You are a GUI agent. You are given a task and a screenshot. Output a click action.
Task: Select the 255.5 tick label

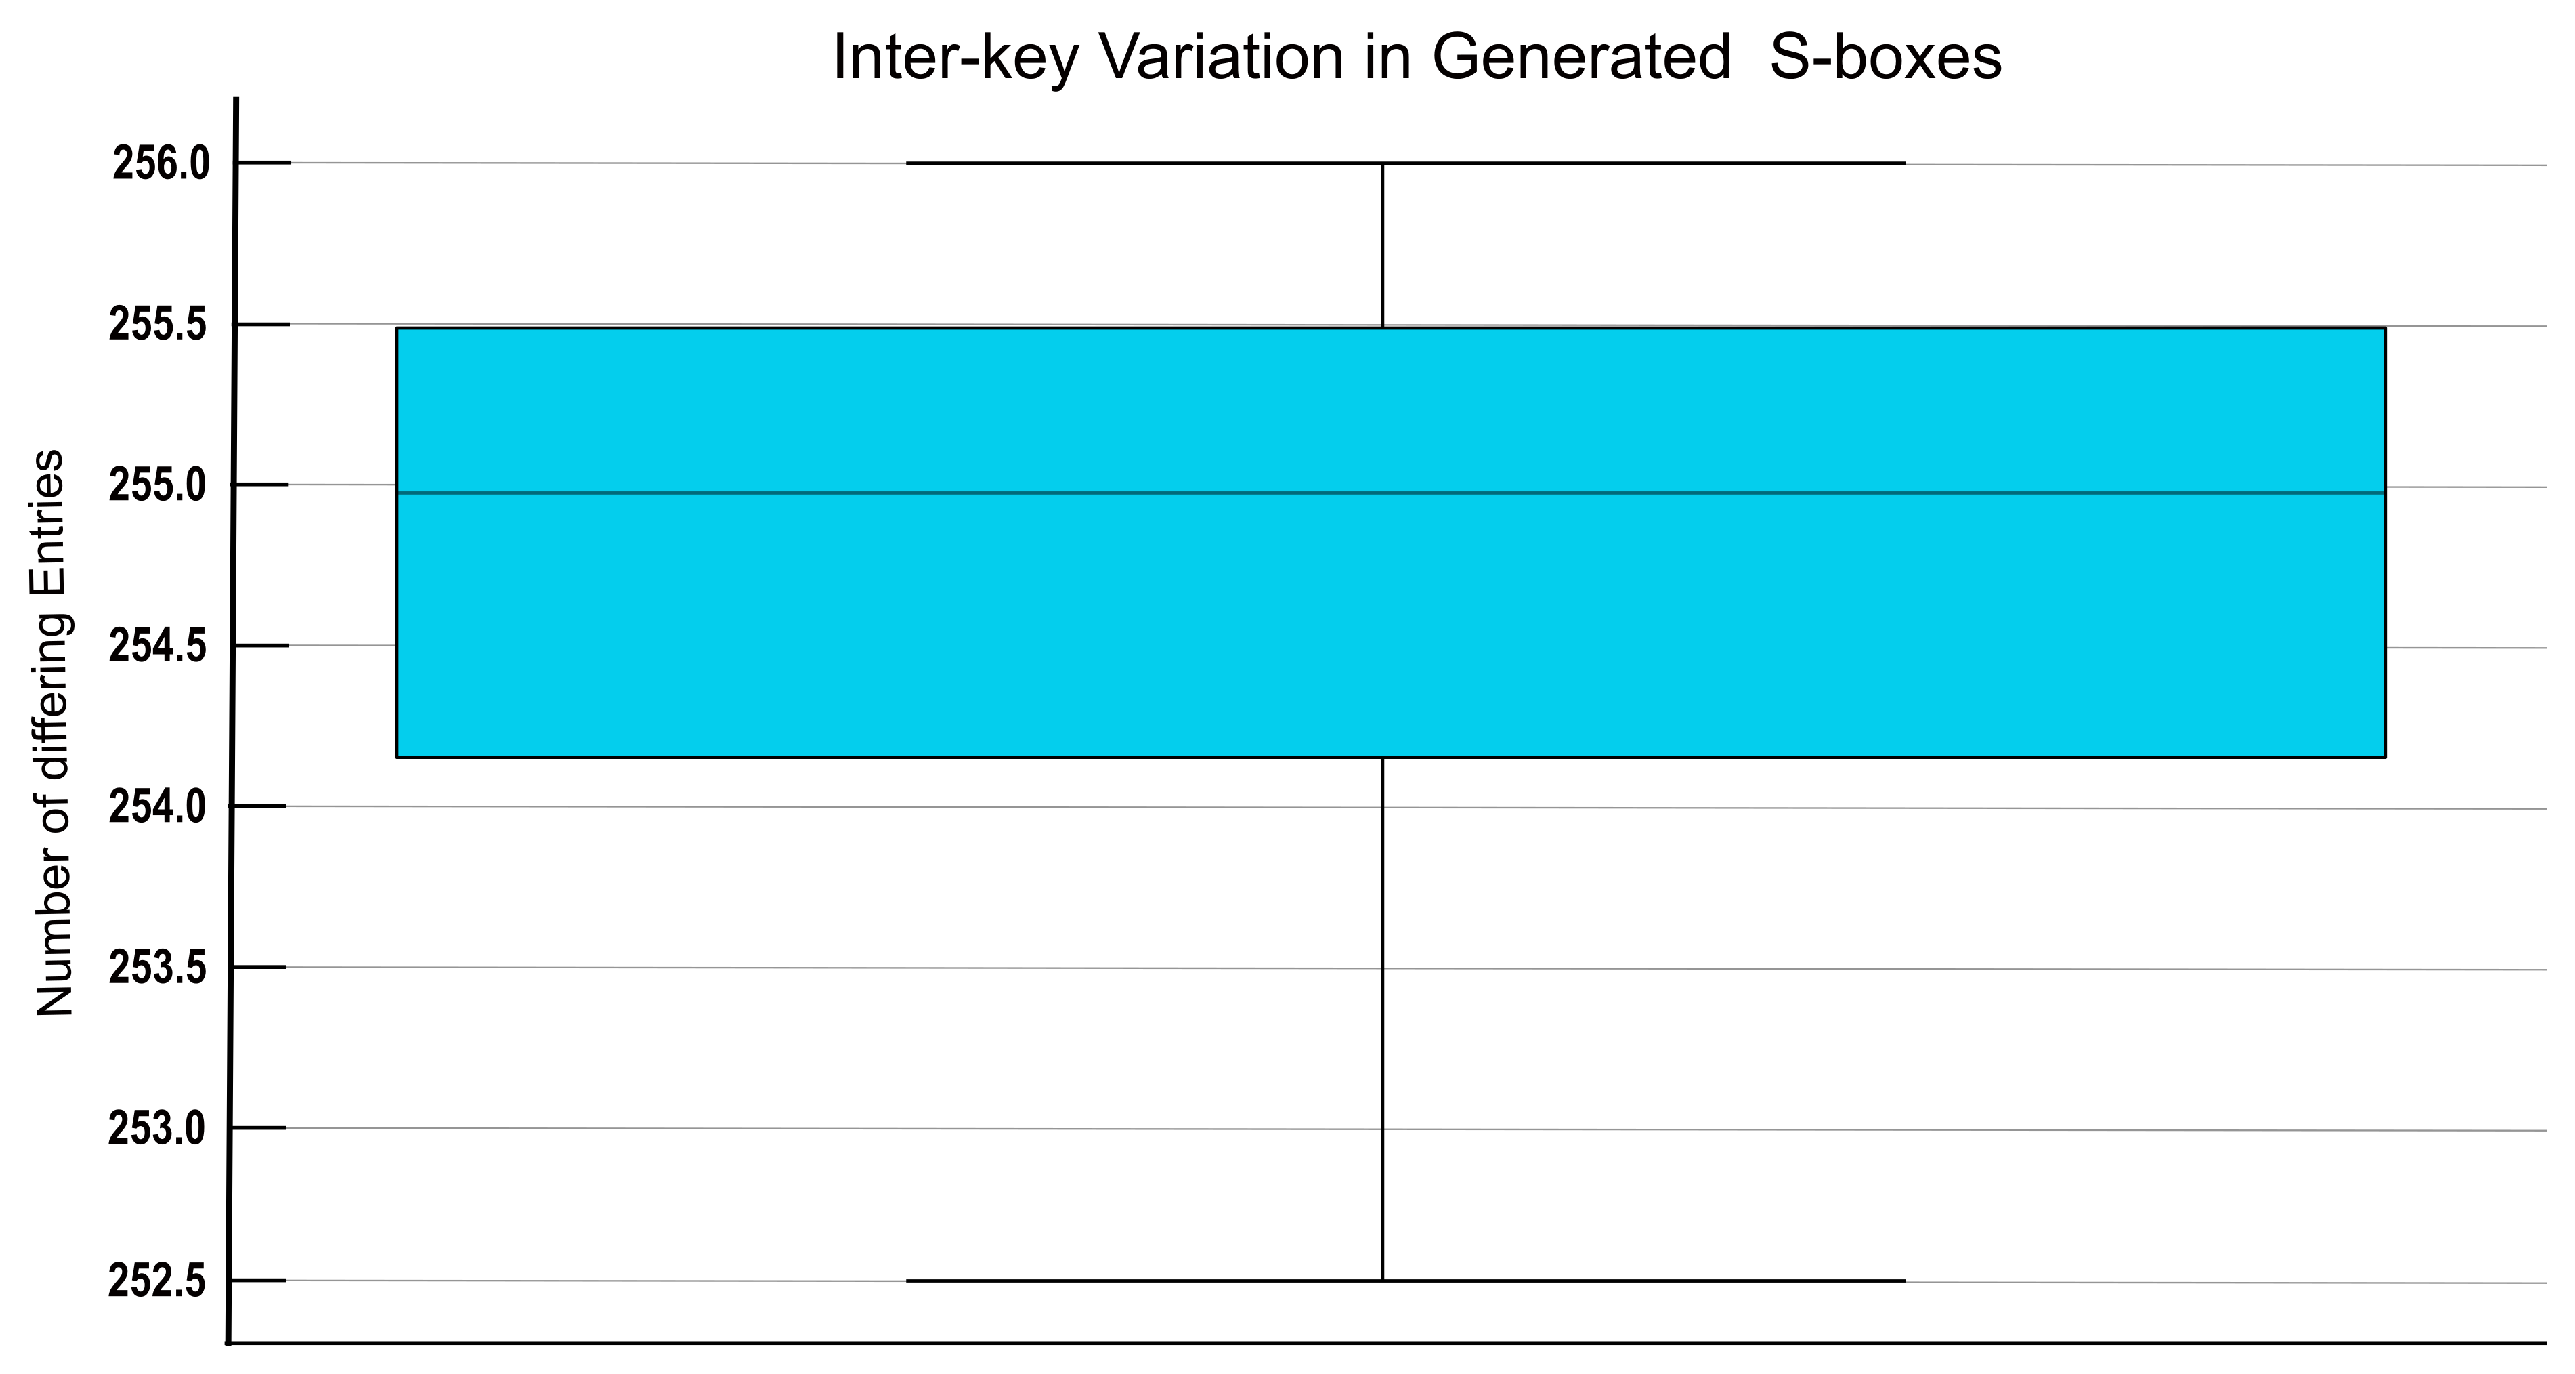pyautogui.click(x=158, y=325)
